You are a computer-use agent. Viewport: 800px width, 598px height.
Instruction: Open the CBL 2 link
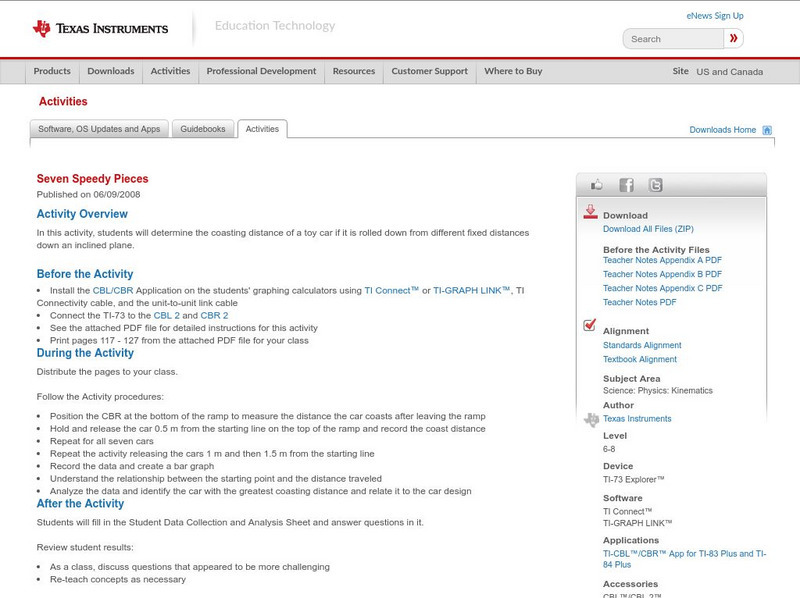[167, 315]
